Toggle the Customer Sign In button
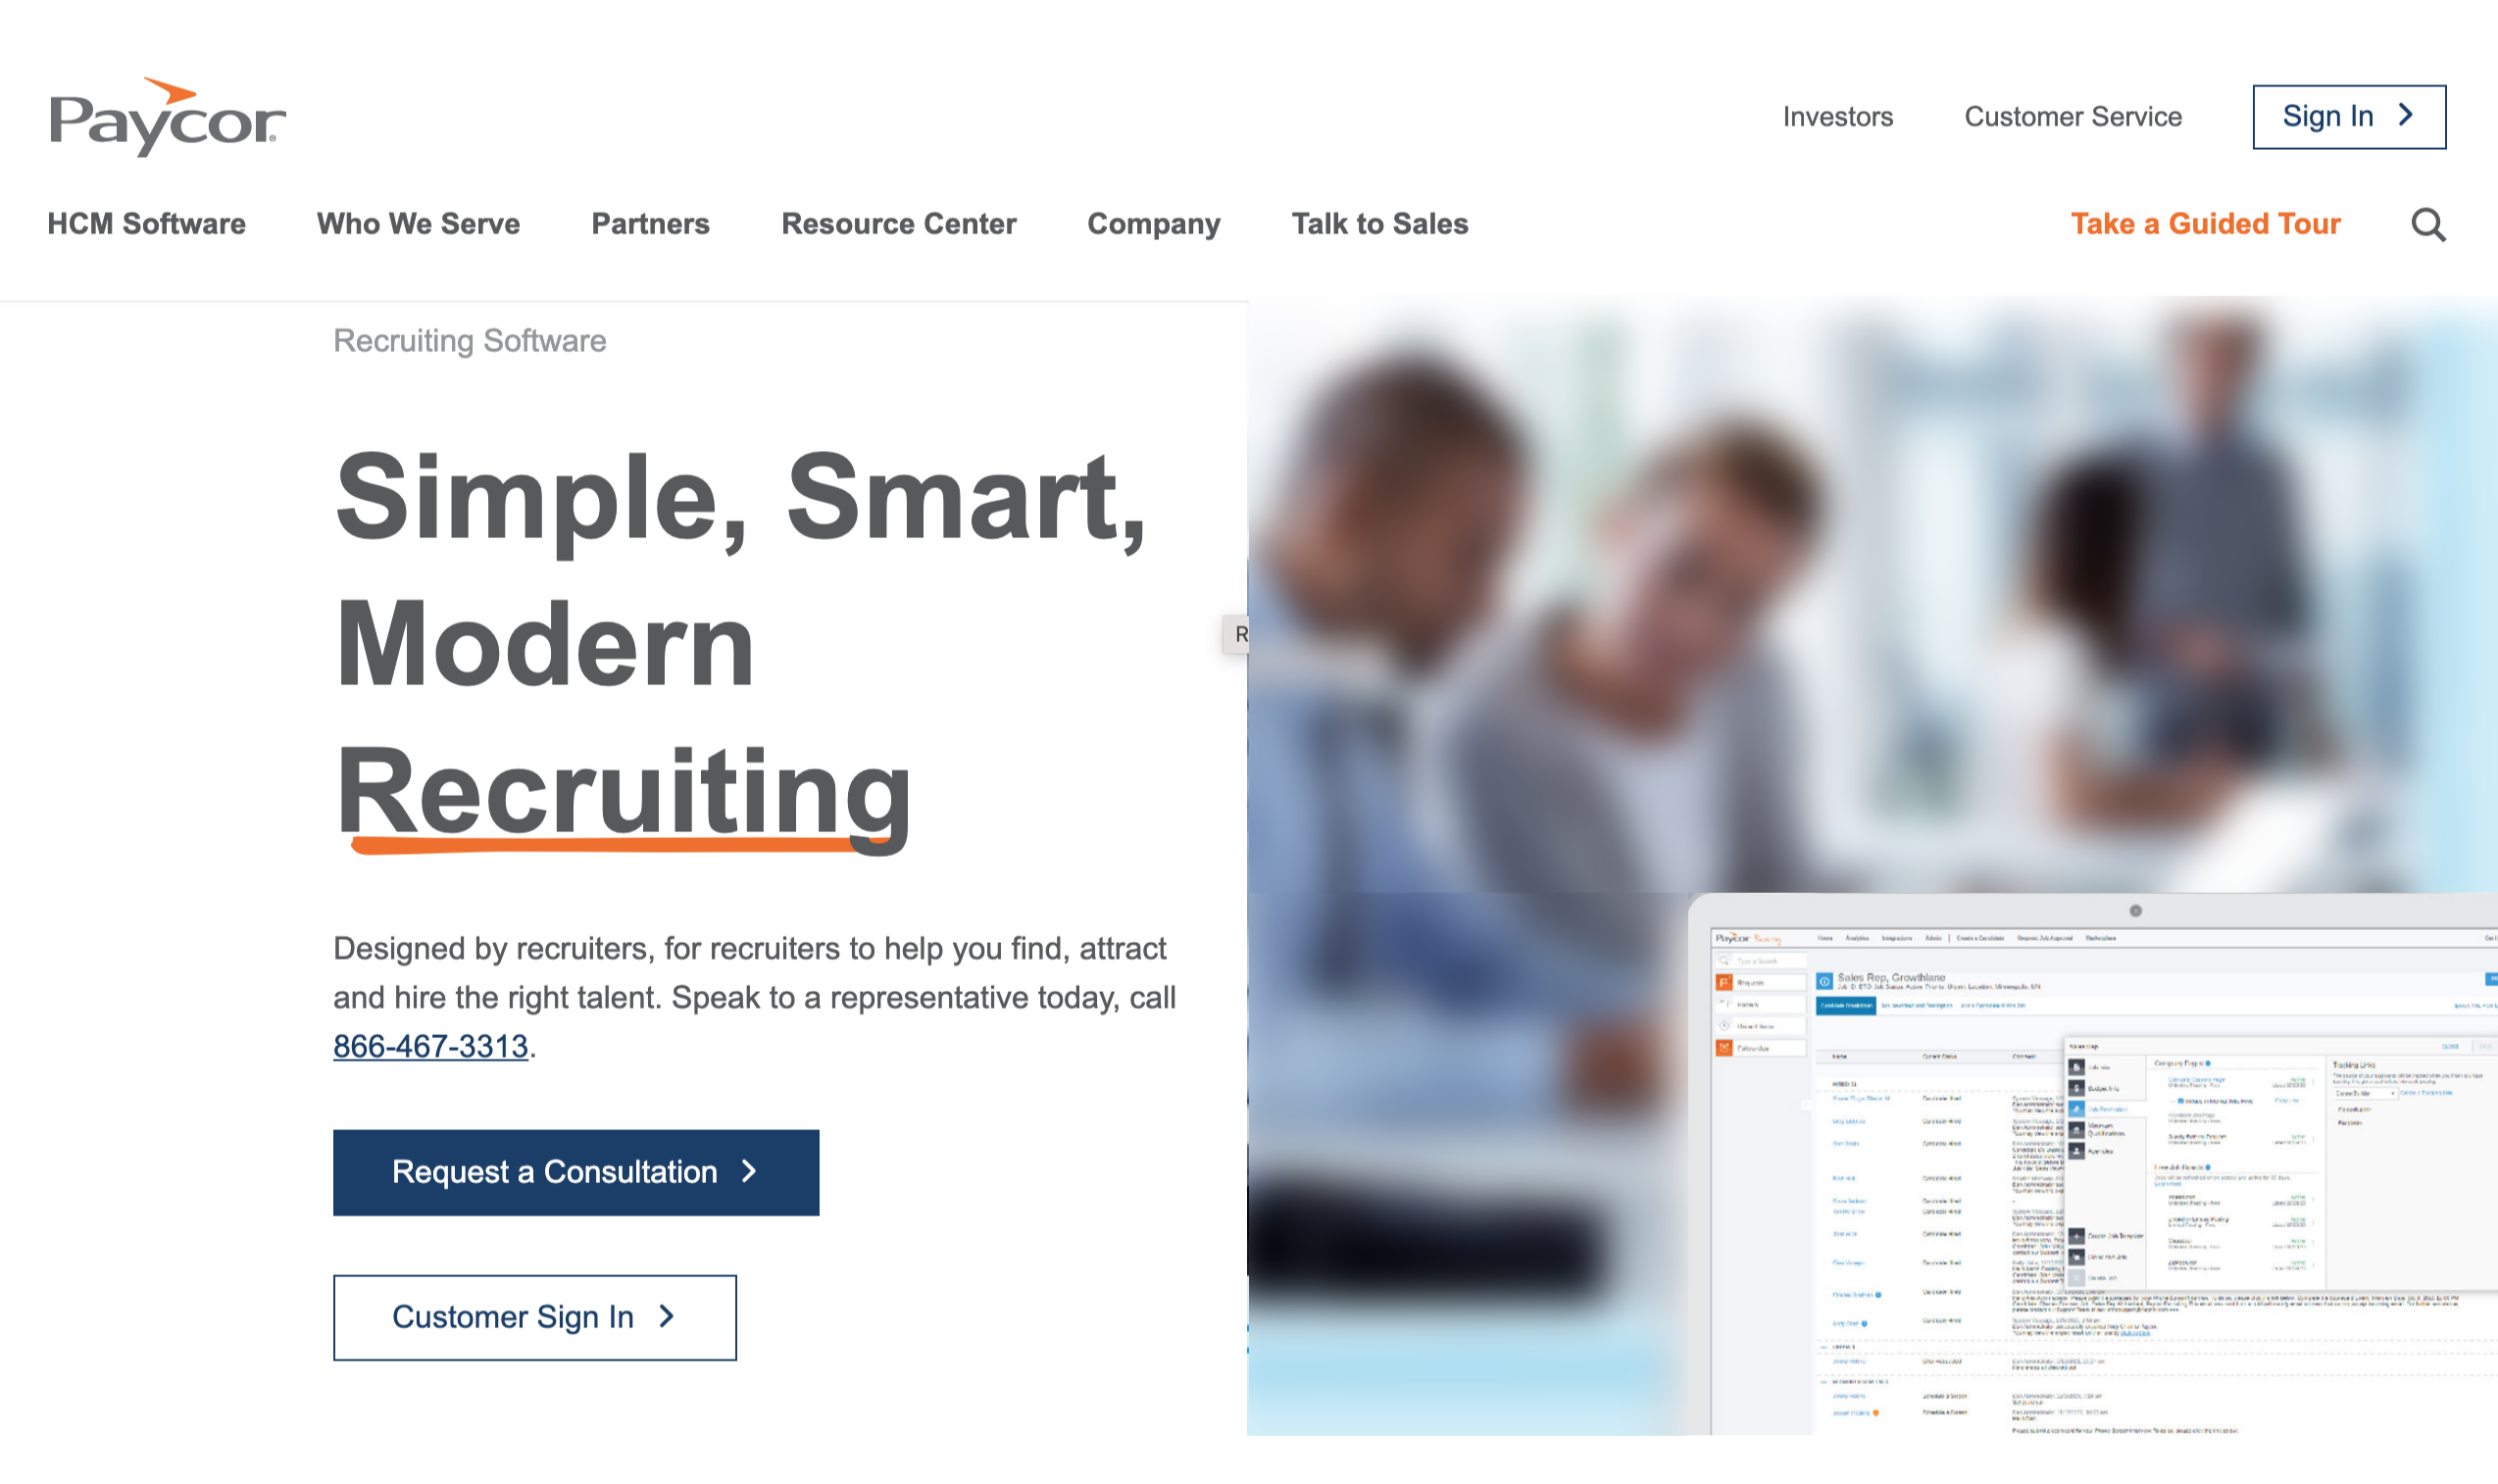 point(533,1316)
